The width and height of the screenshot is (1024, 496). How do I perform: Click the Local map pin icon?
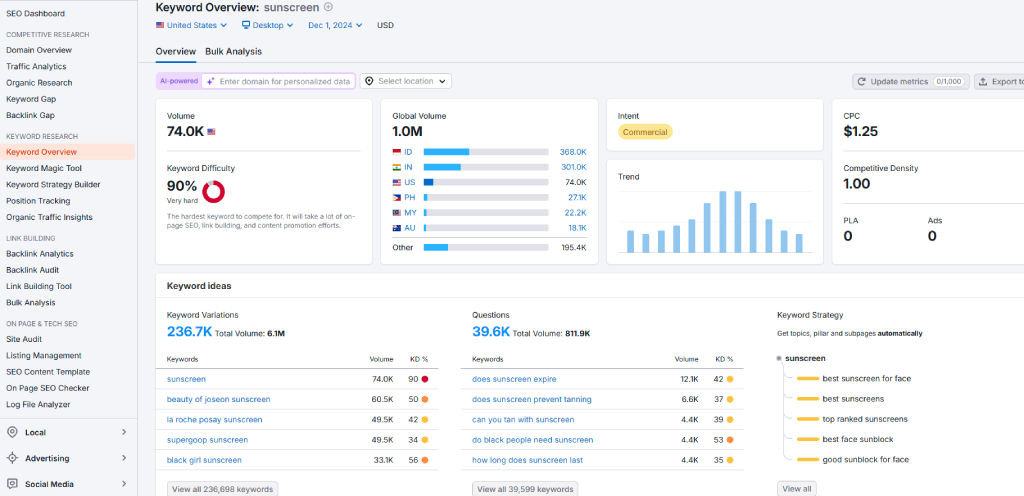(x=13, y=432)
